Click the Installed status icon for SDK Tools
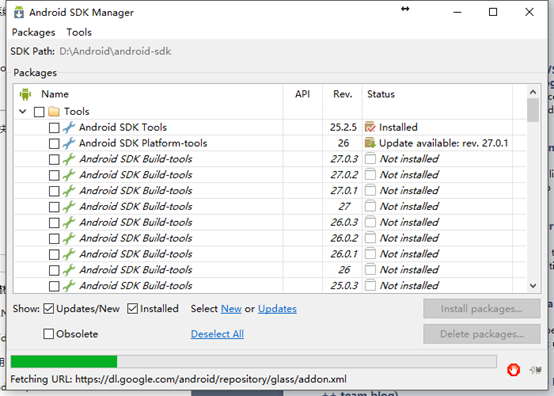This screenshot has height=396, width=554. tap(370, 127)
